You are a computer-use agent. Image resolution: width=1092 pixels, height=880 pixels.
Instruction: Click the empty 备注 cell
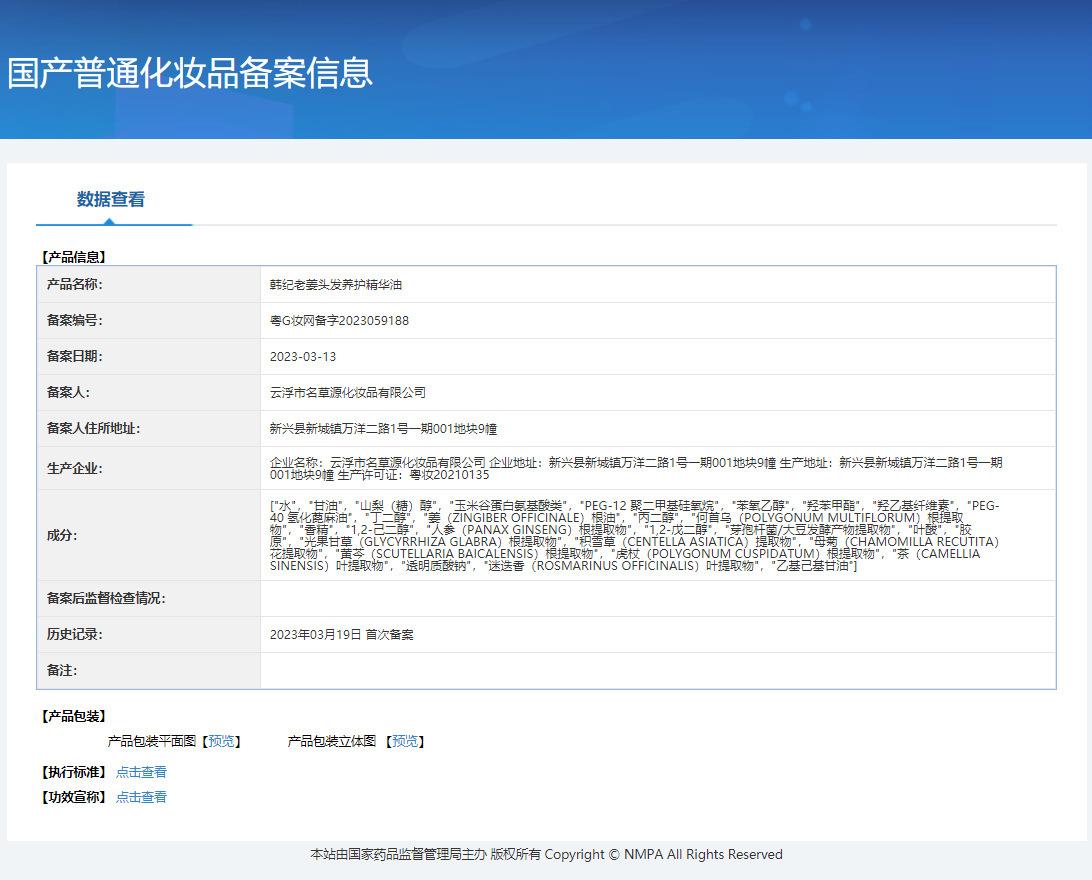pos(657,670)
